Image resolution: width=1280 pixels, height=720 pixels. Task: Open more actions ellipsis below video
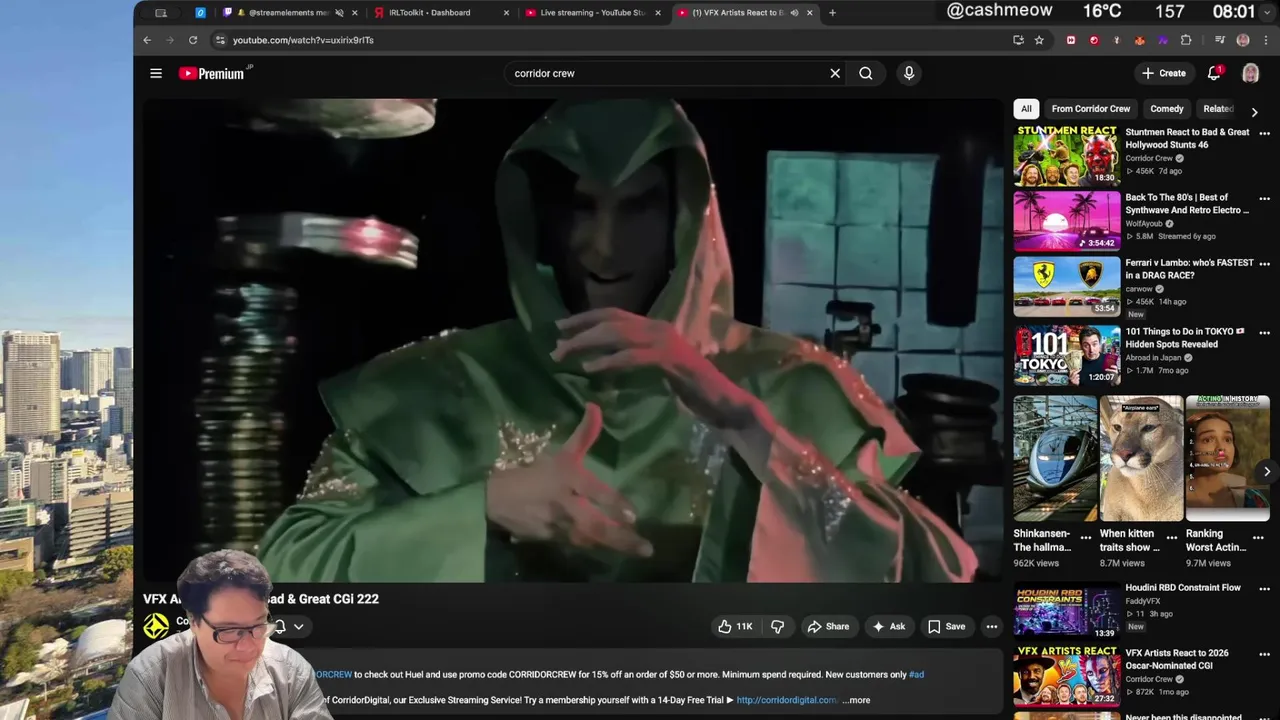[x=992, y=627]
